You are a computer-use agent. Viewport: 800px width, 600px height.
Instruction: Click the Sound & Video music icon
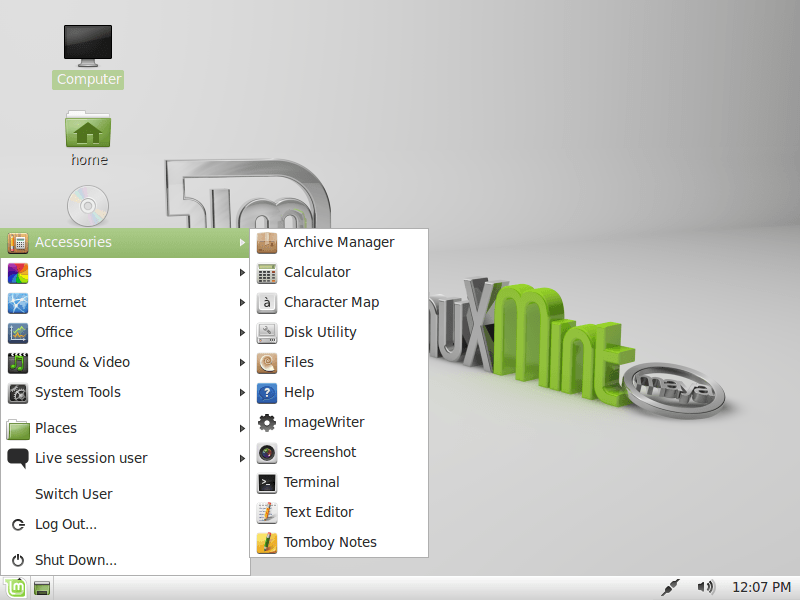pyautogui.click(x=18, y=363)
